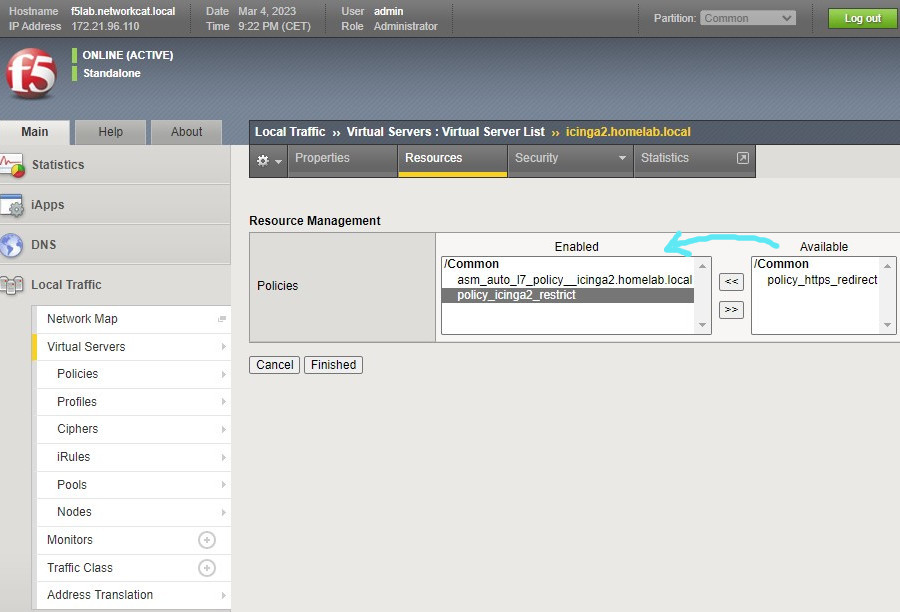Open Nodes menu item
The width and height of the screenshot is (900, 612).
coord(134,512)
